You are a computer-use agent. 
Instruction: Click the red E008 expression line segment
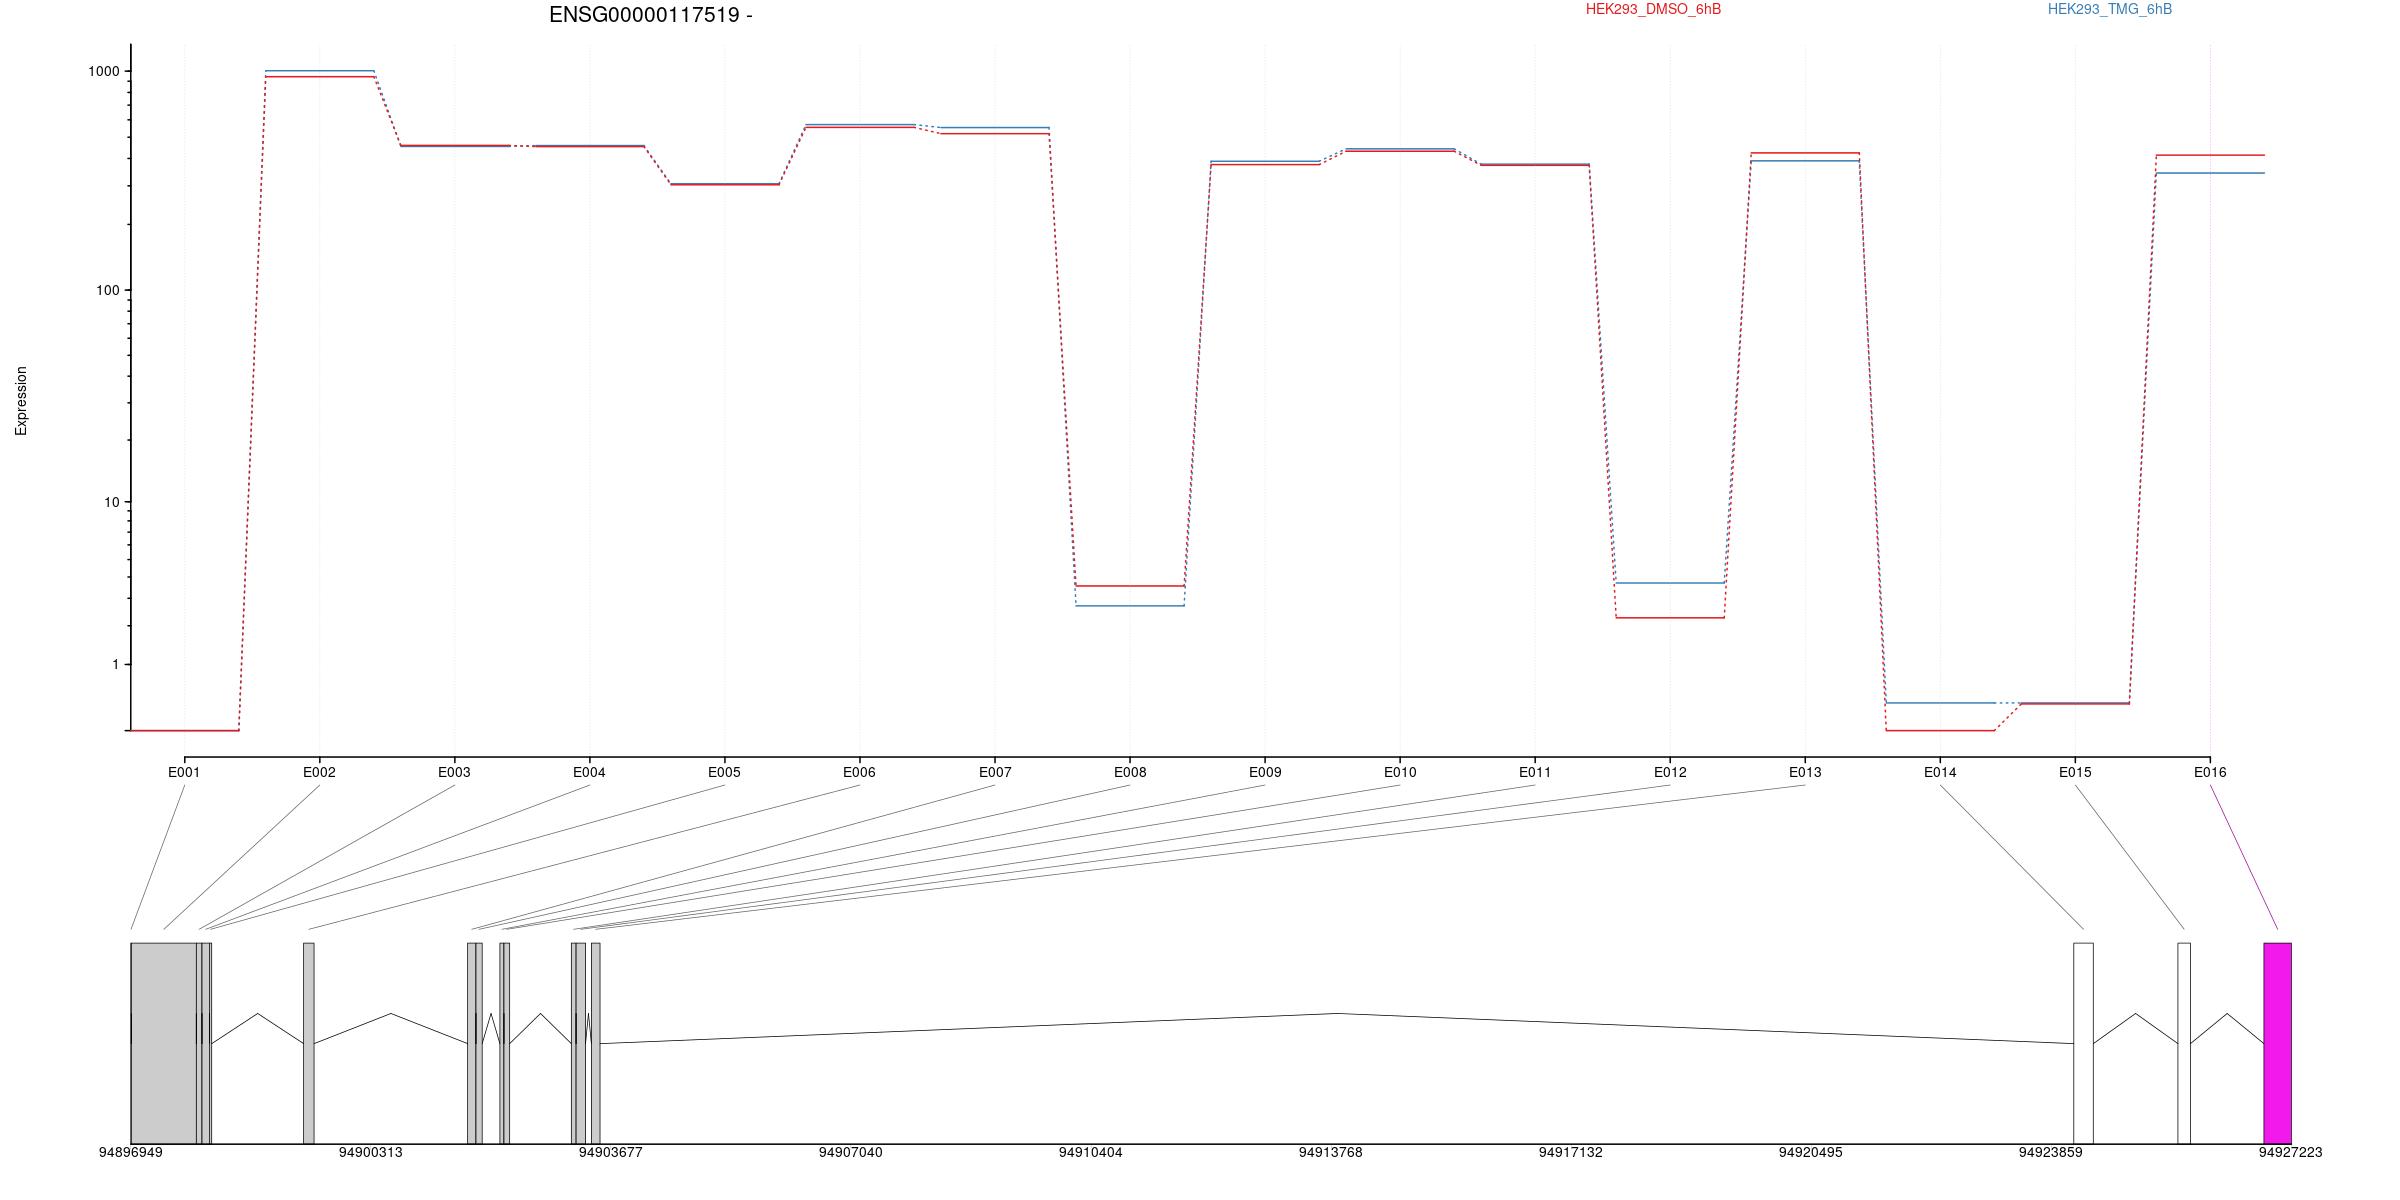coord(1130,586)
